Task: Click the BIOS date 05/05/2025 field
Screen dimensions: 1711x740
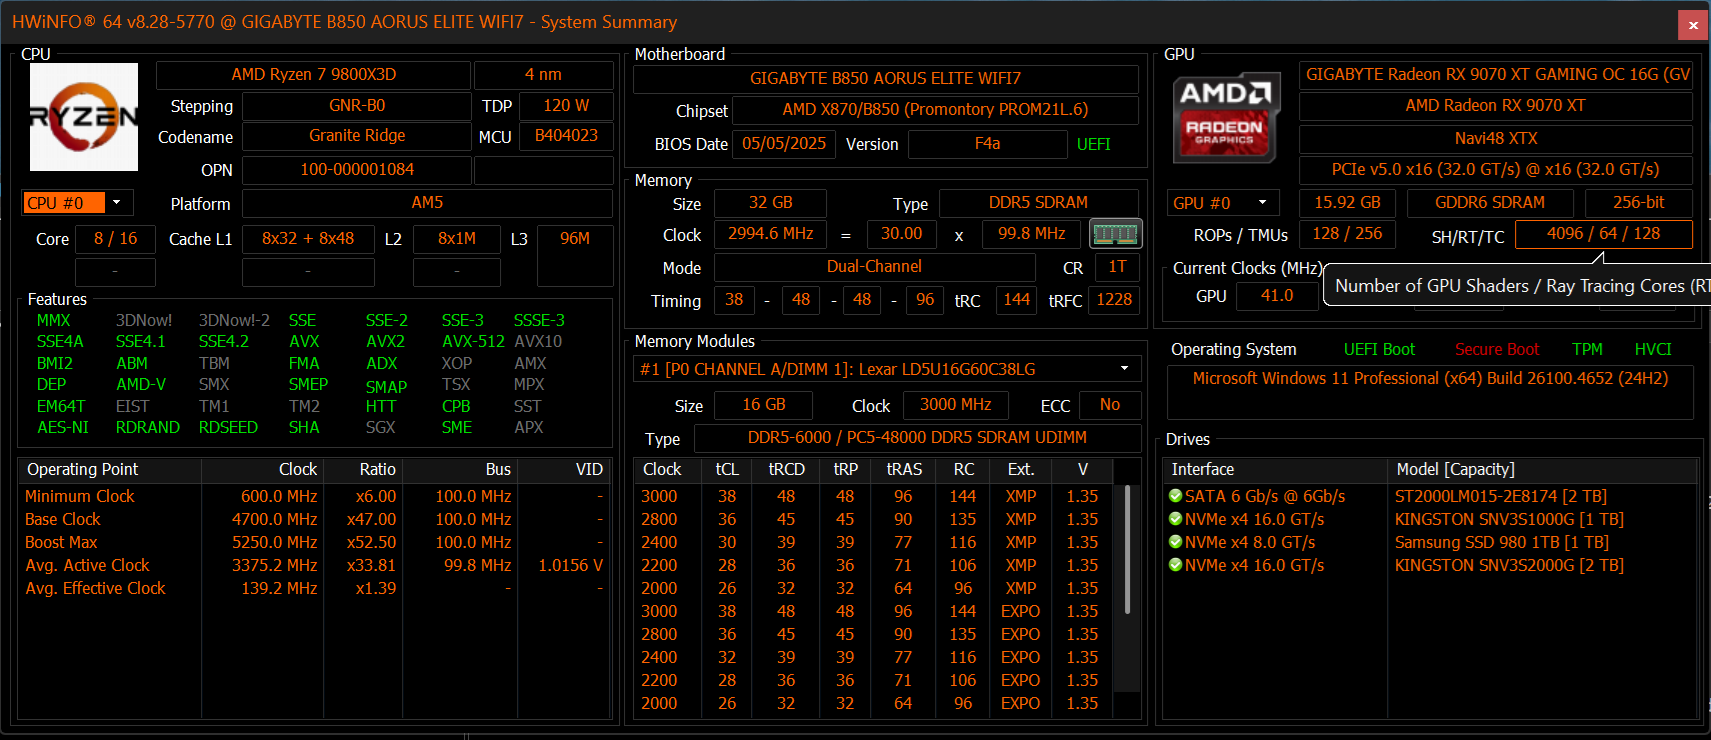Action: point(784,144)
